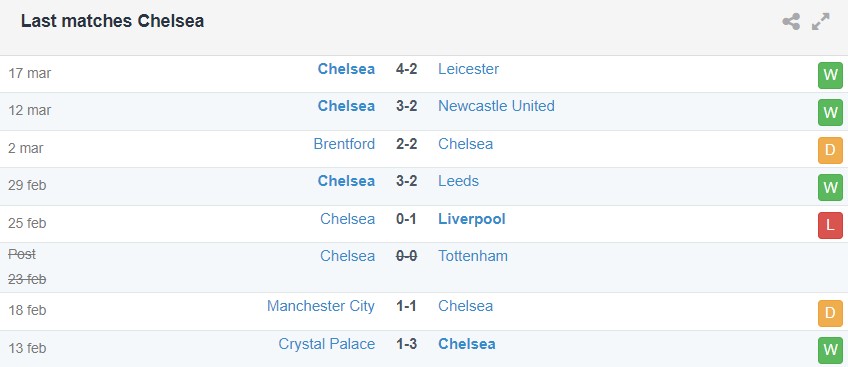
Task: Click the expand fullscreen arrows icon
Action: point(820,22)
